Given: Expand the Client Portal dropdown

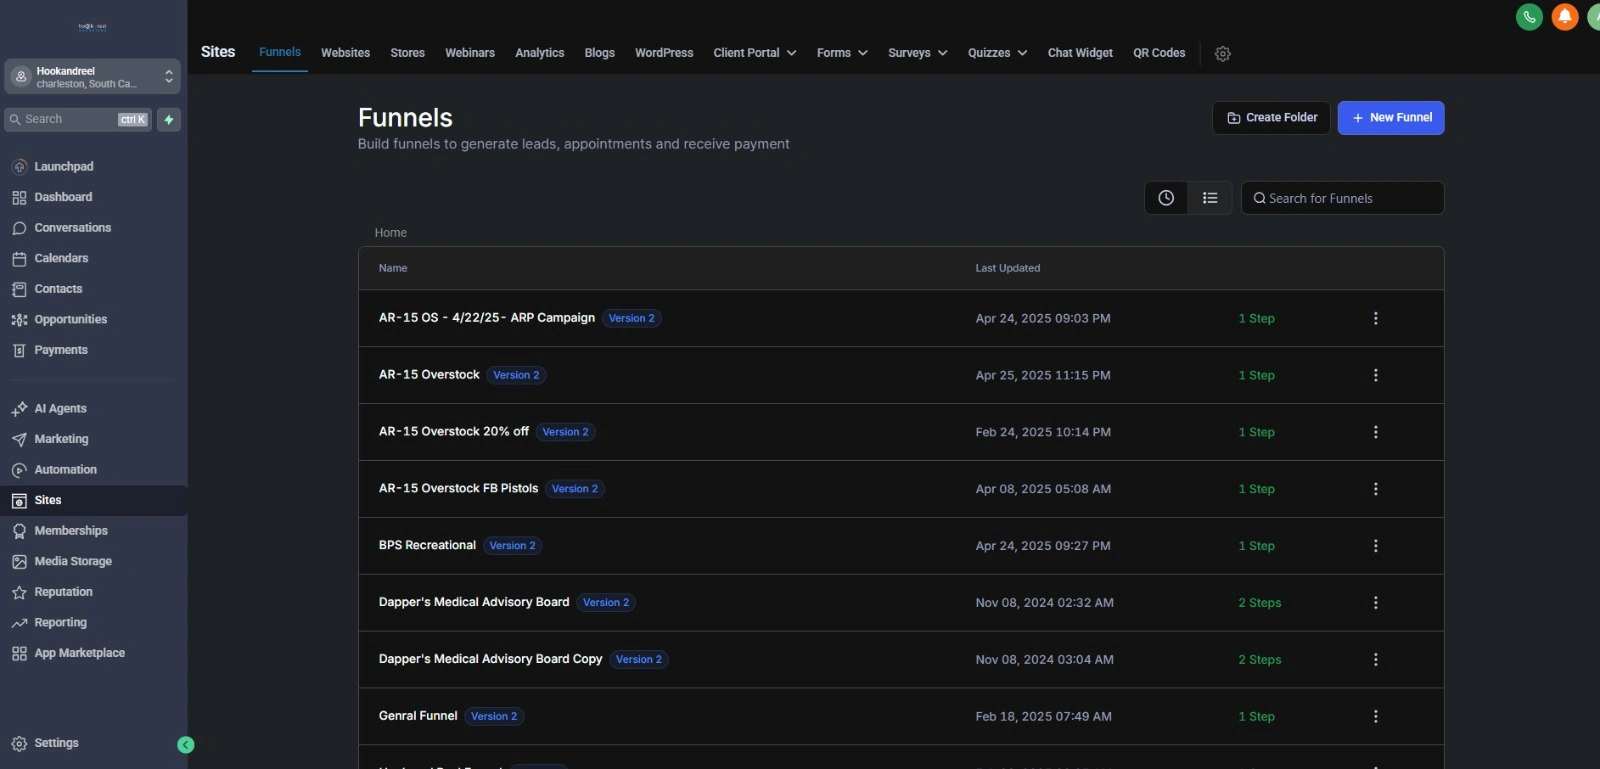Looking at the screenshot, I should coord(754,53).
